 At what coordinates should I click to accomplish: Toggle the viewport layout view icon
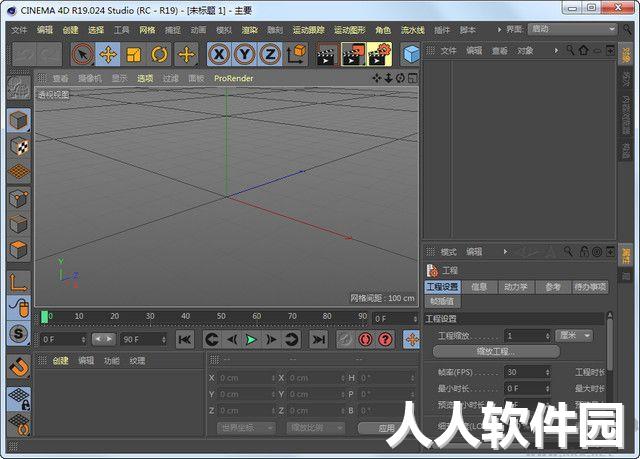click(413, 78)
